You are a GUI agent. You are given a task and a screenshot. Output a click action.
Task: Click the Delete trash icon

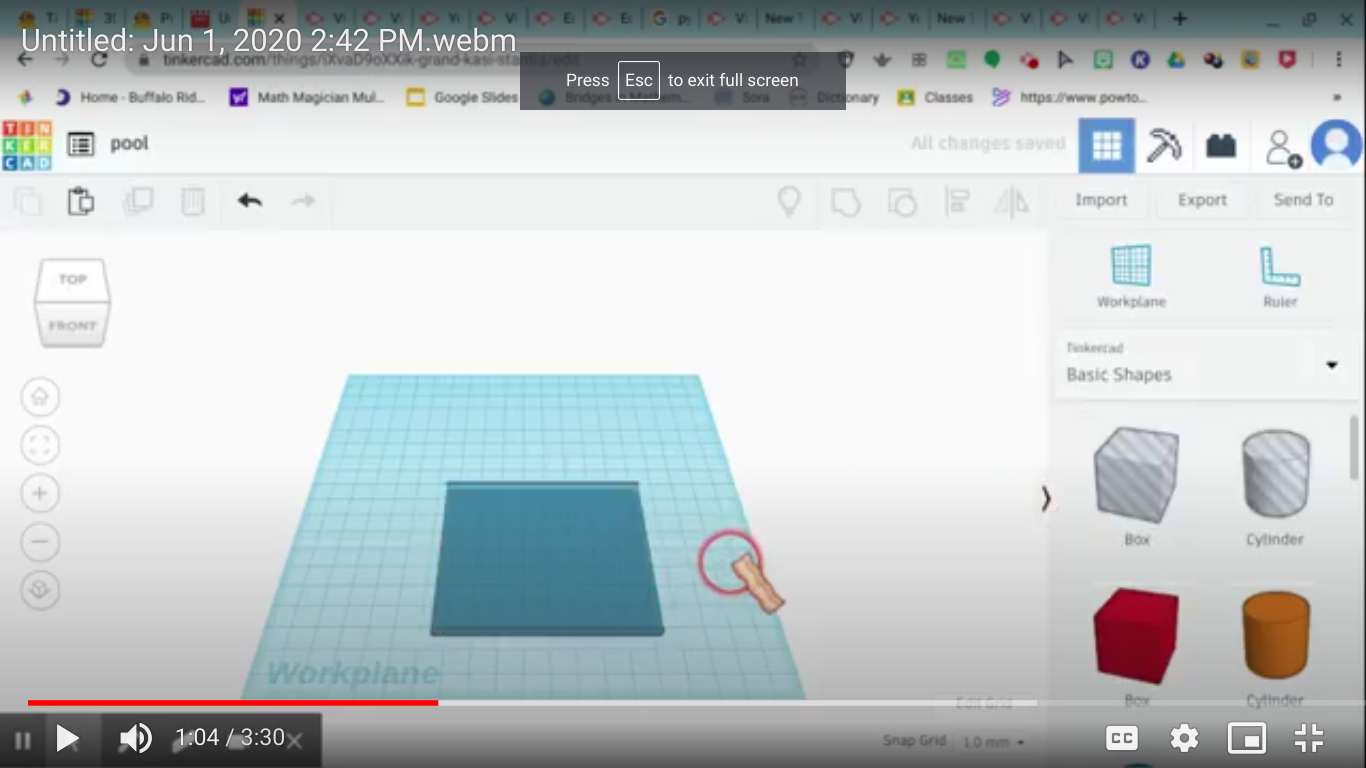(x=193, y=201)
